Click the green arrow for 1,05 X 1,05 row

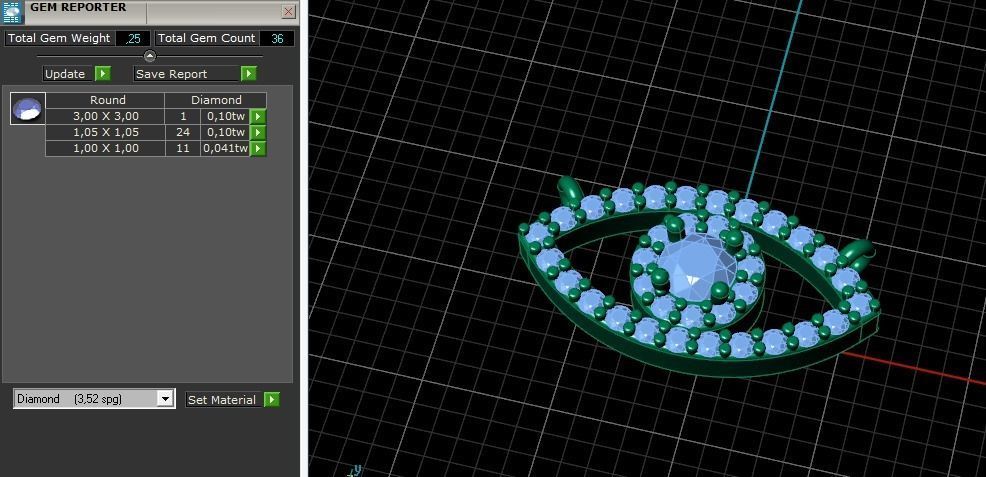click(258, 133)
